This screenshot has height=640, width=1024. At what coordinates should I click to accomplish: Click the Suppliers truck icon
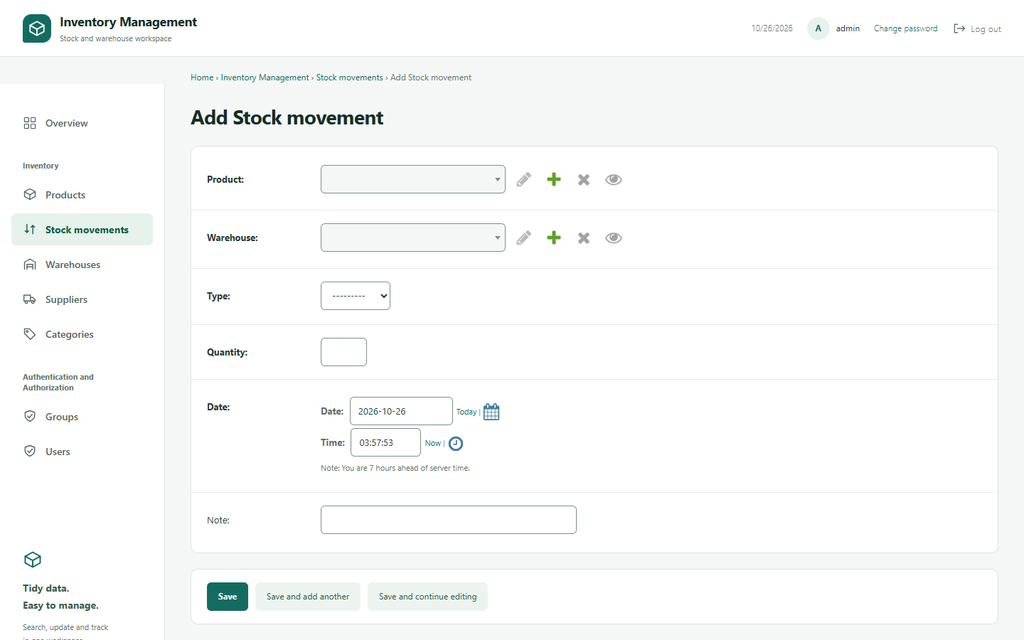pos(30,299)
